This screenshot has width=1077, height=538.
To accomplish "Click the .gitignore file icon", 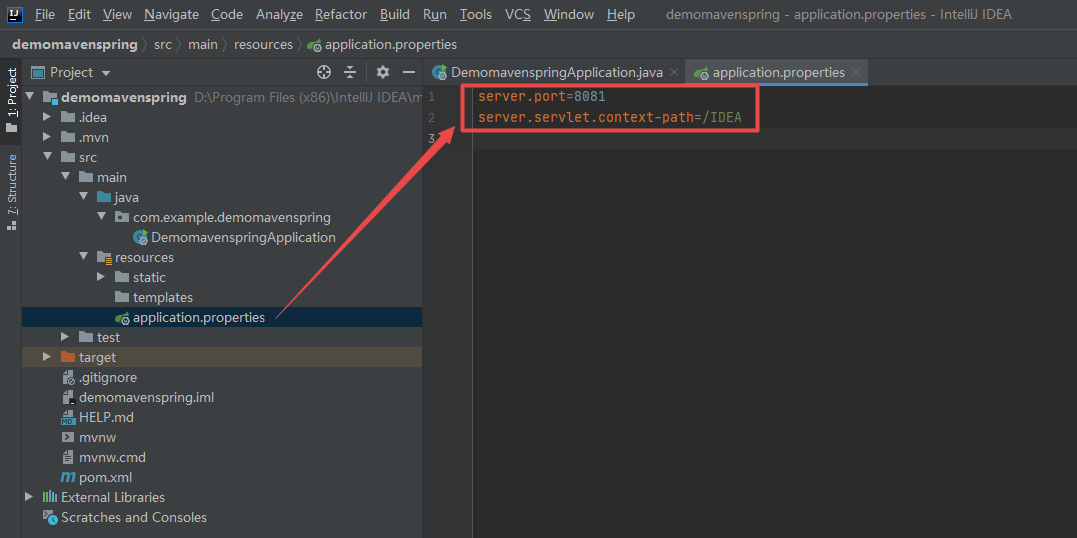I will click(x=68, y=377).
